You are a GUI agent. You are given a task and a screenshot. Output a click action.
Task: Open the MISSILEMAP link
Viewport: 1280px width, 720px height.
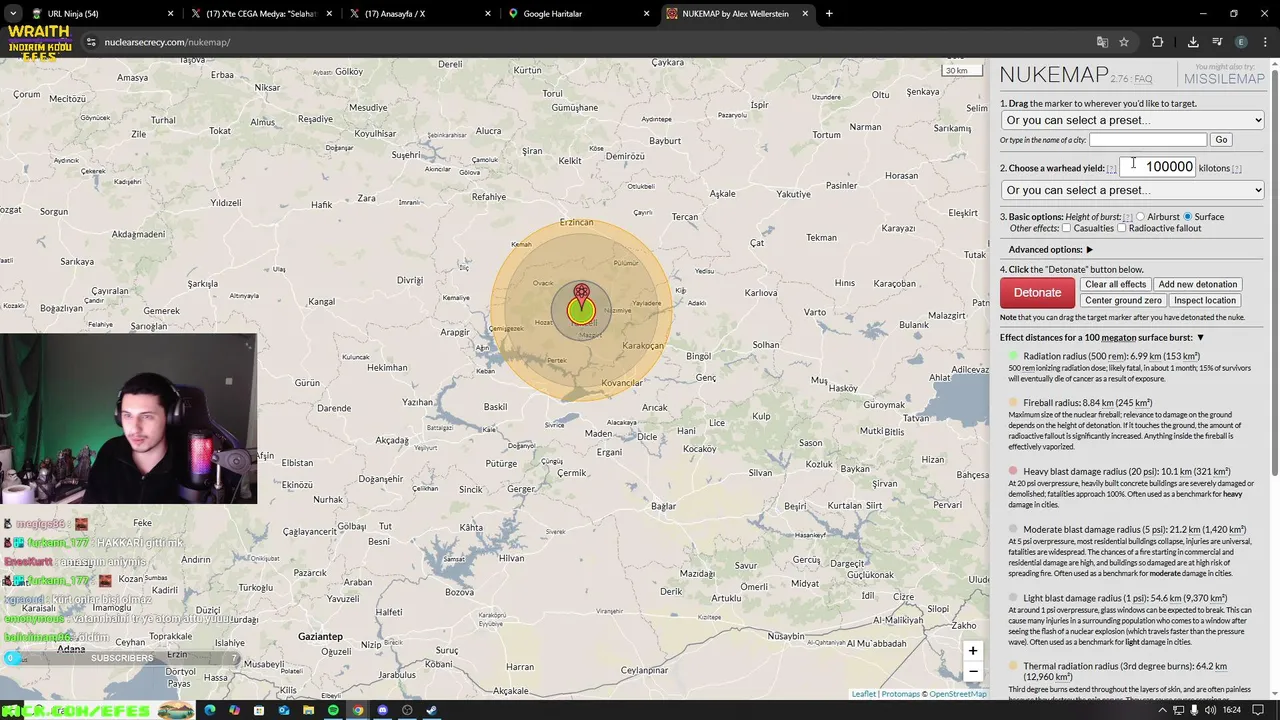point(1224,79)
